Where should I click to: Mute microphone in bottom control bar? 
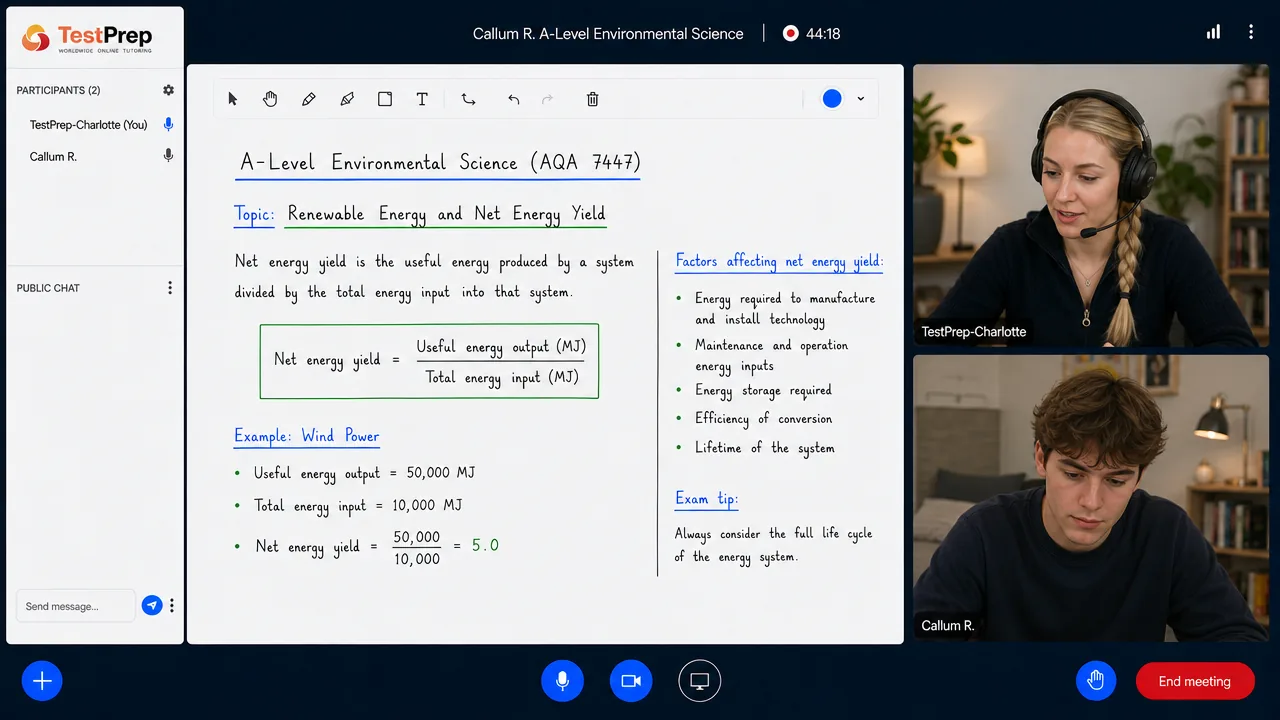click(562, 681)
